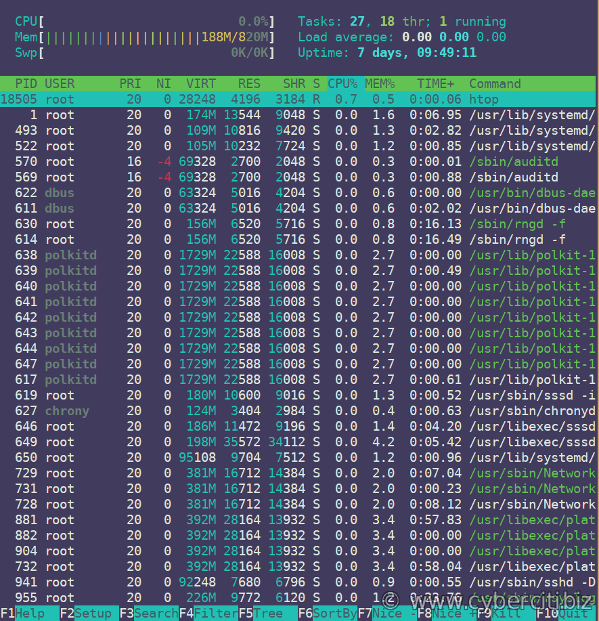Select chronyd process row PID 627
Viewport: 599px width, 621px height.
click(x=298, y=411)
